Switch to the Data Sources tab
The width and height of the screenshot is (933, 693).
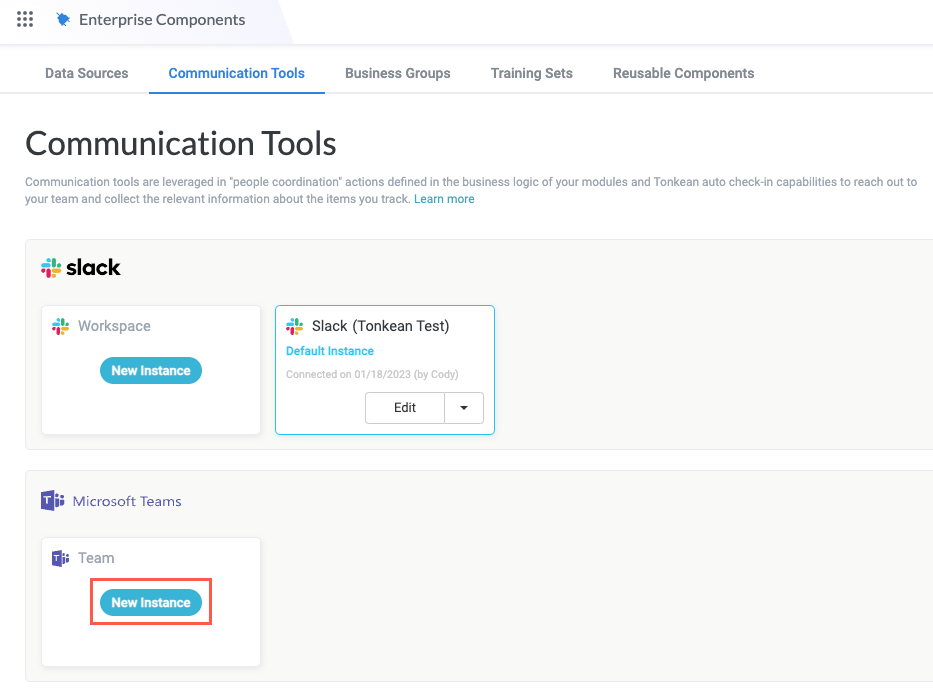click(x=87, y=73)
